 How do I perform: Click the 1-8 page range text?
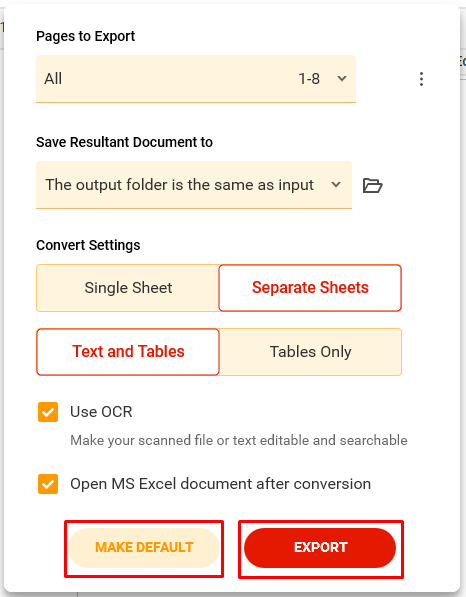tap(309, 79)
